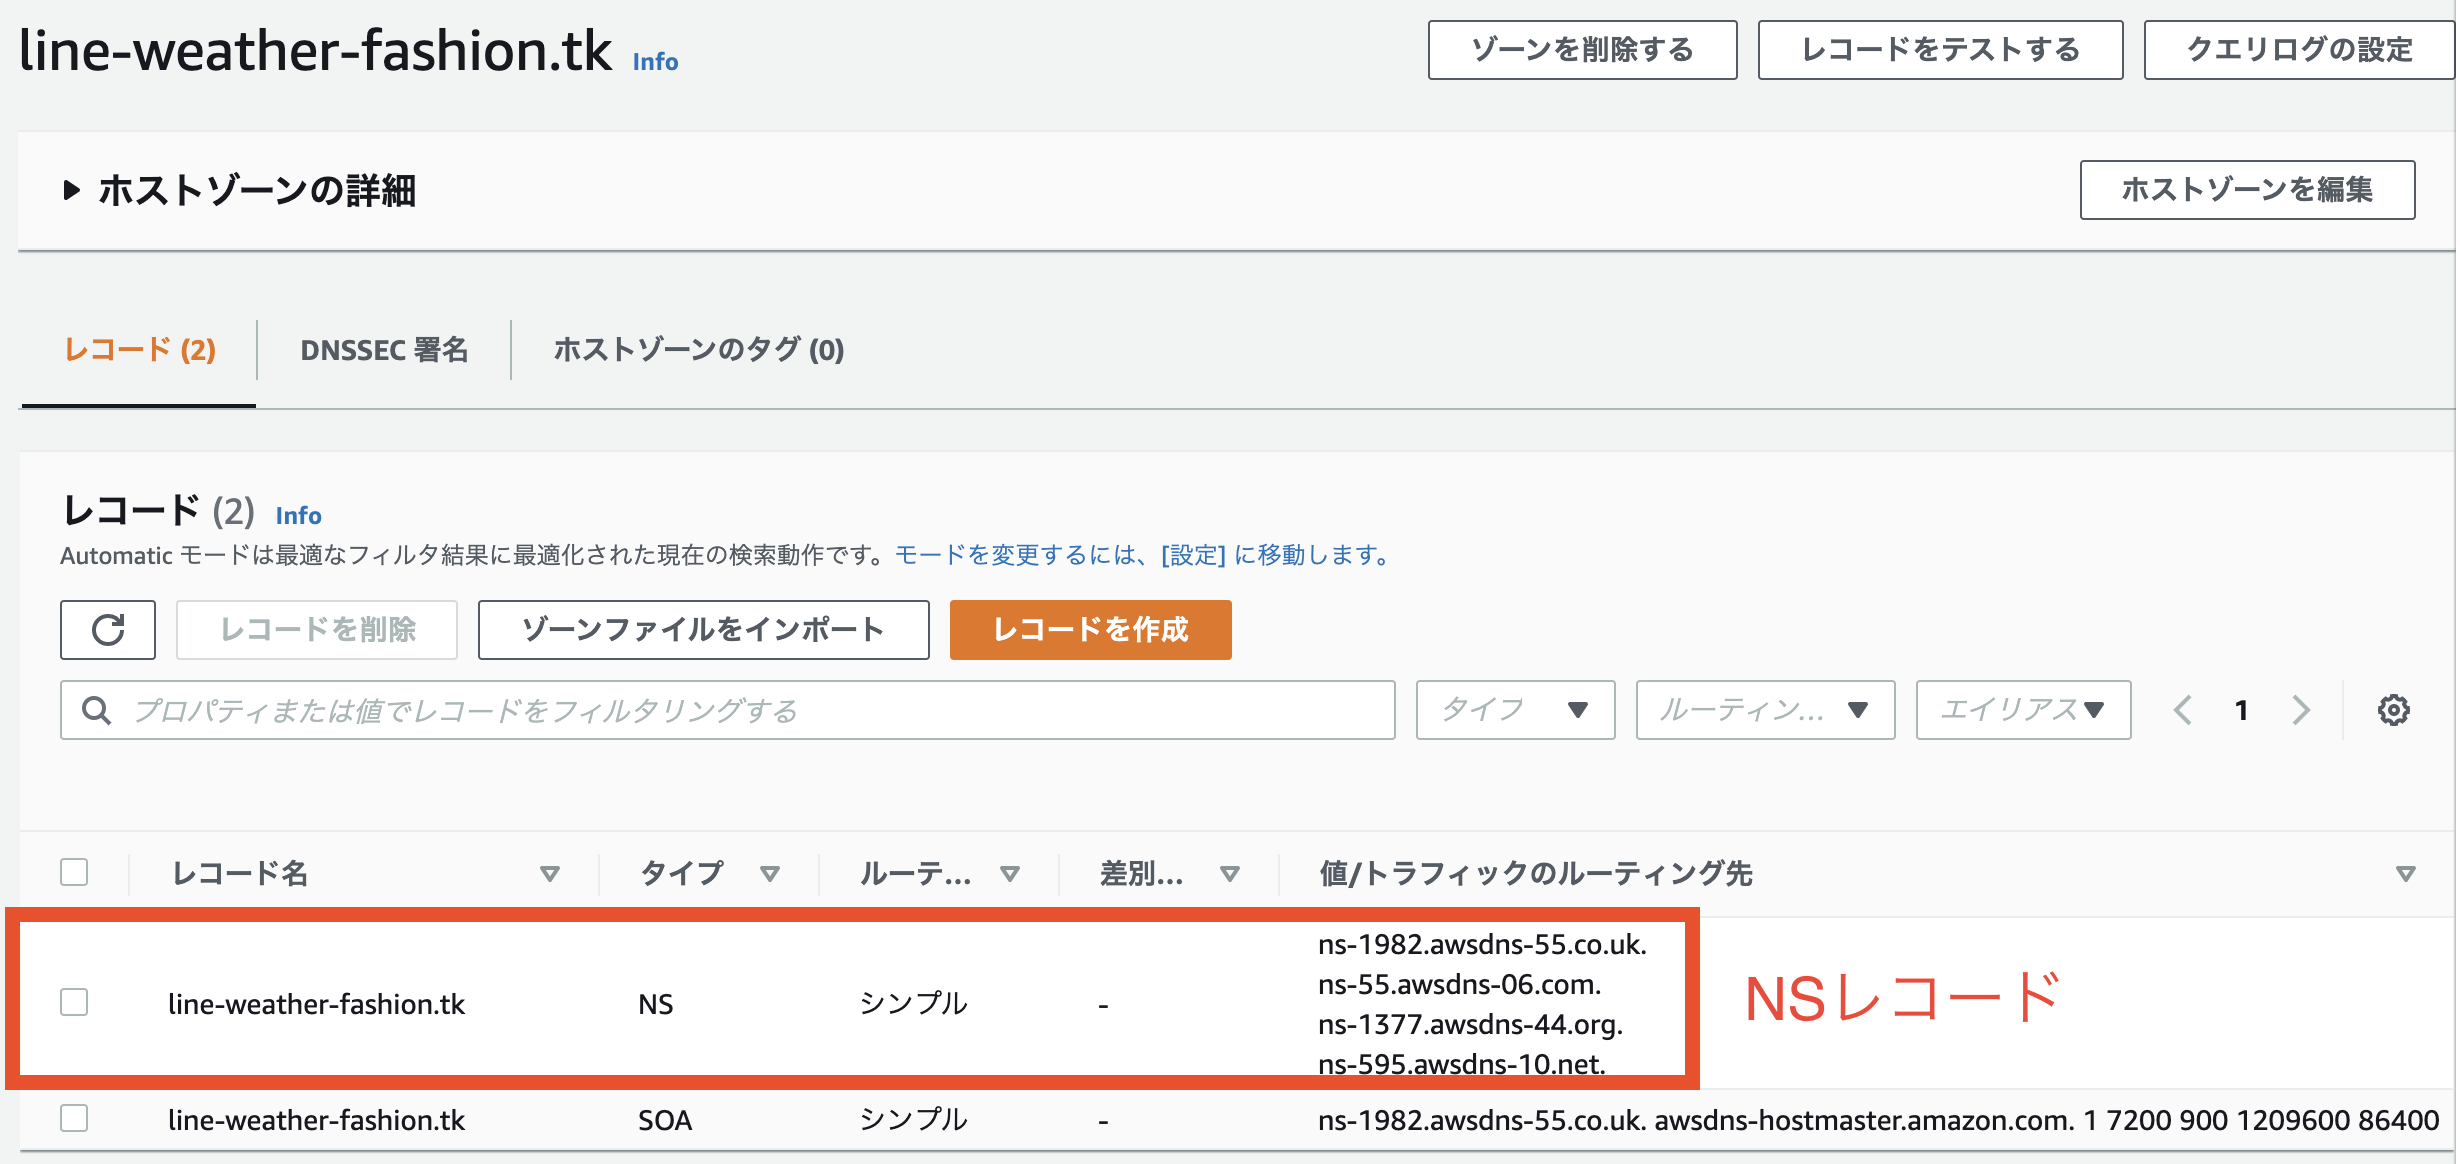
Task: Click the refresh records icon
Action: (x=107, y=630)
